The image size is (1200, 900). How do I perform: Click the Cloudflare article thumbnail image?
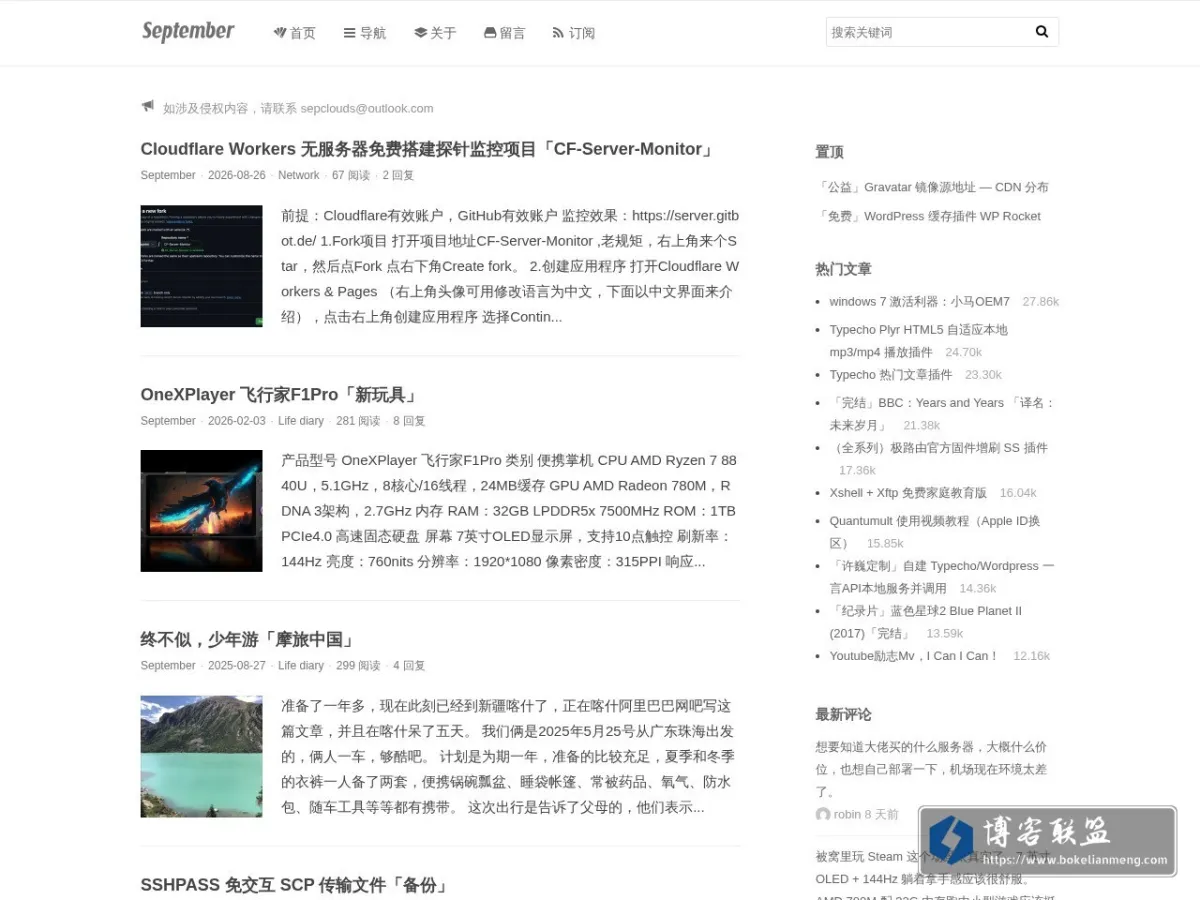point(201,266)
